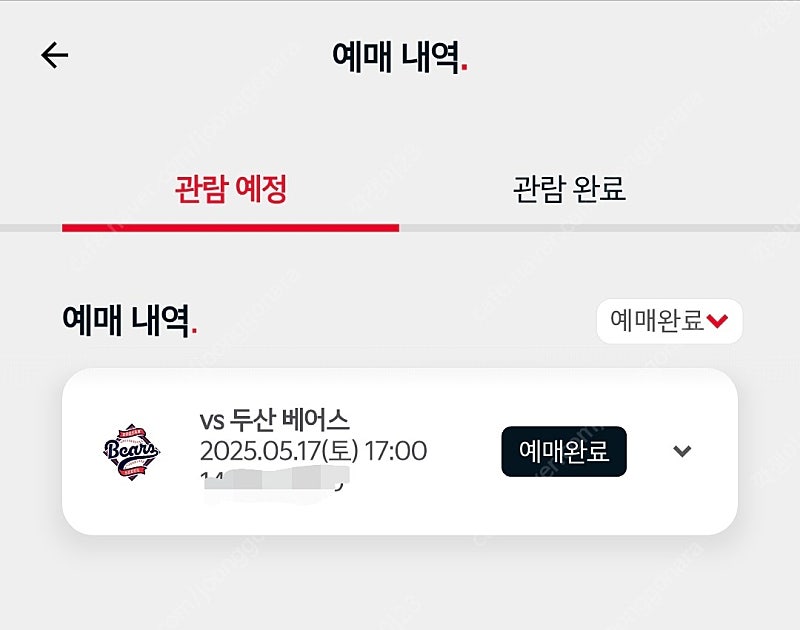The height and width of the screenshot is (630, 800).
Task: Click the 2025.05.17(토) game date
Action: (x=279, y=451)
